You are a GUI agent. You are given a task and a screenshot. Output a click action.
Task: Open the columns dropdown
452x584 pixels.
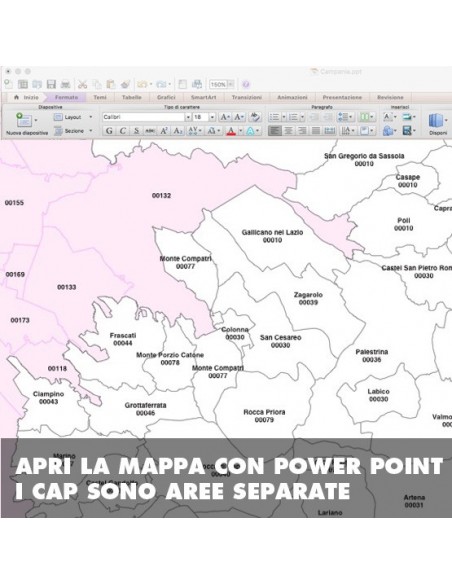366,117
